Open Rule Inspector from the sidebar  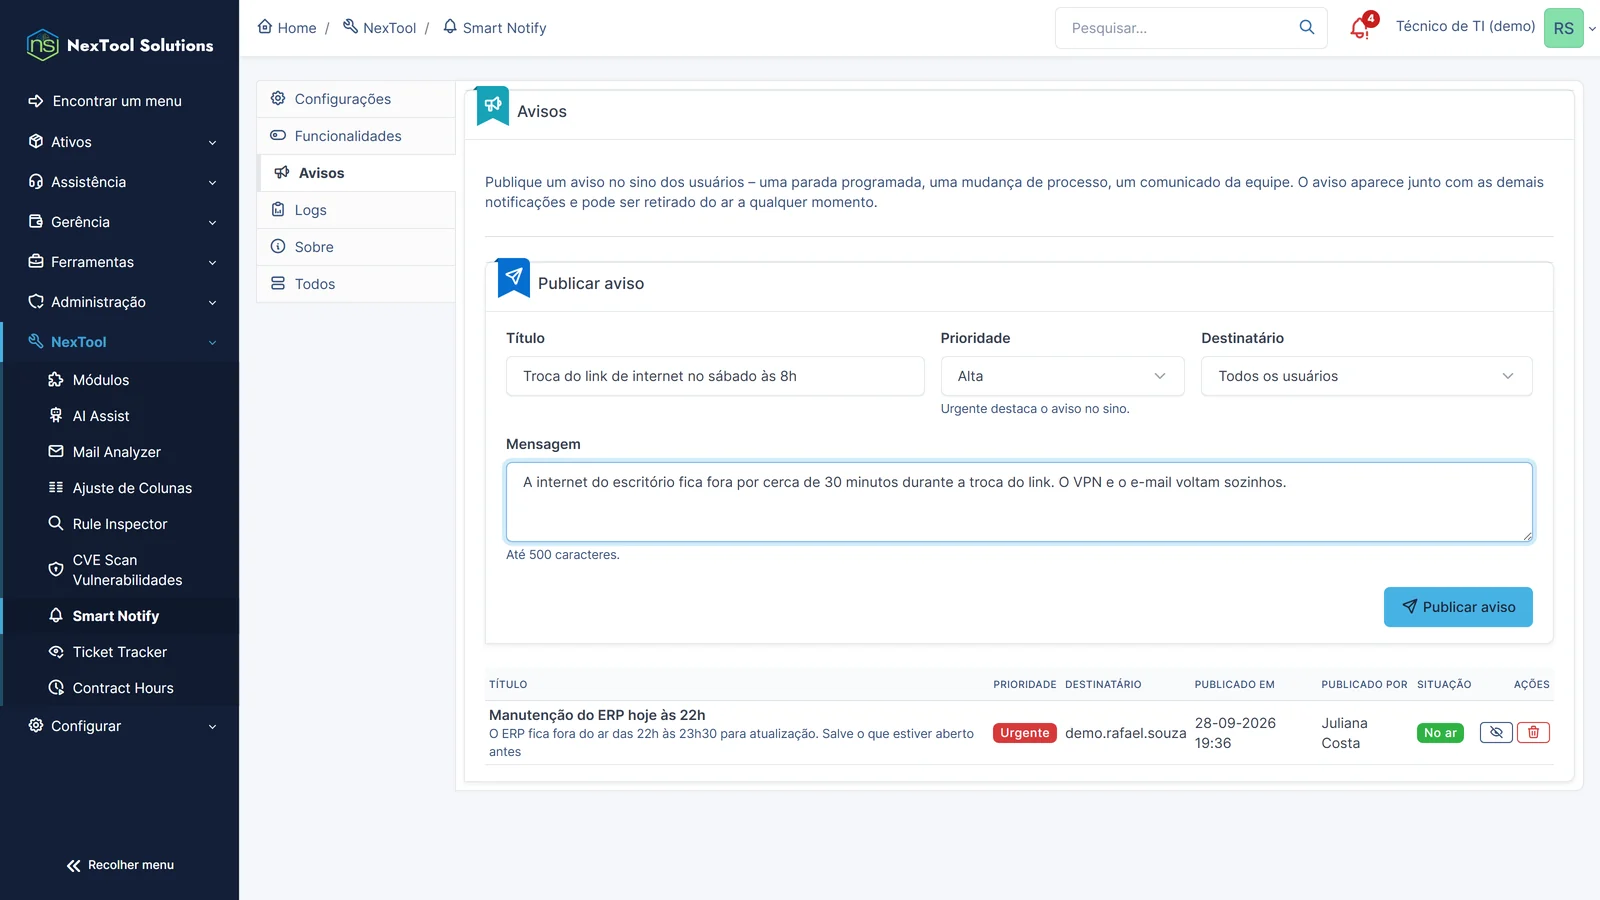click(x=120, y=524)
